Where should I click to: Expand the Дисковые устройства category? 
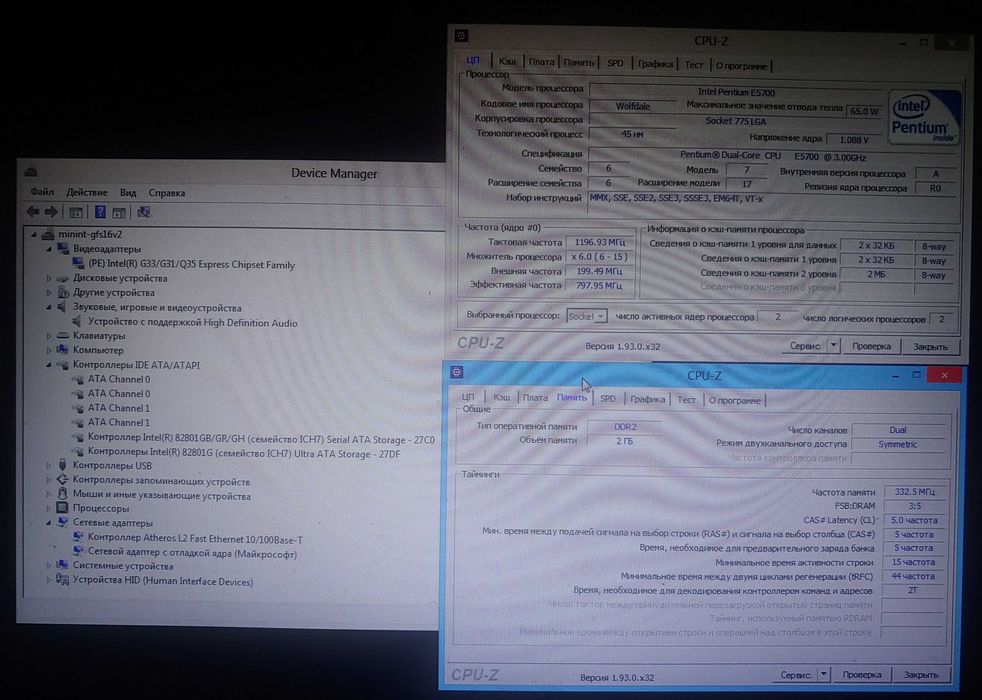(49, 278)
